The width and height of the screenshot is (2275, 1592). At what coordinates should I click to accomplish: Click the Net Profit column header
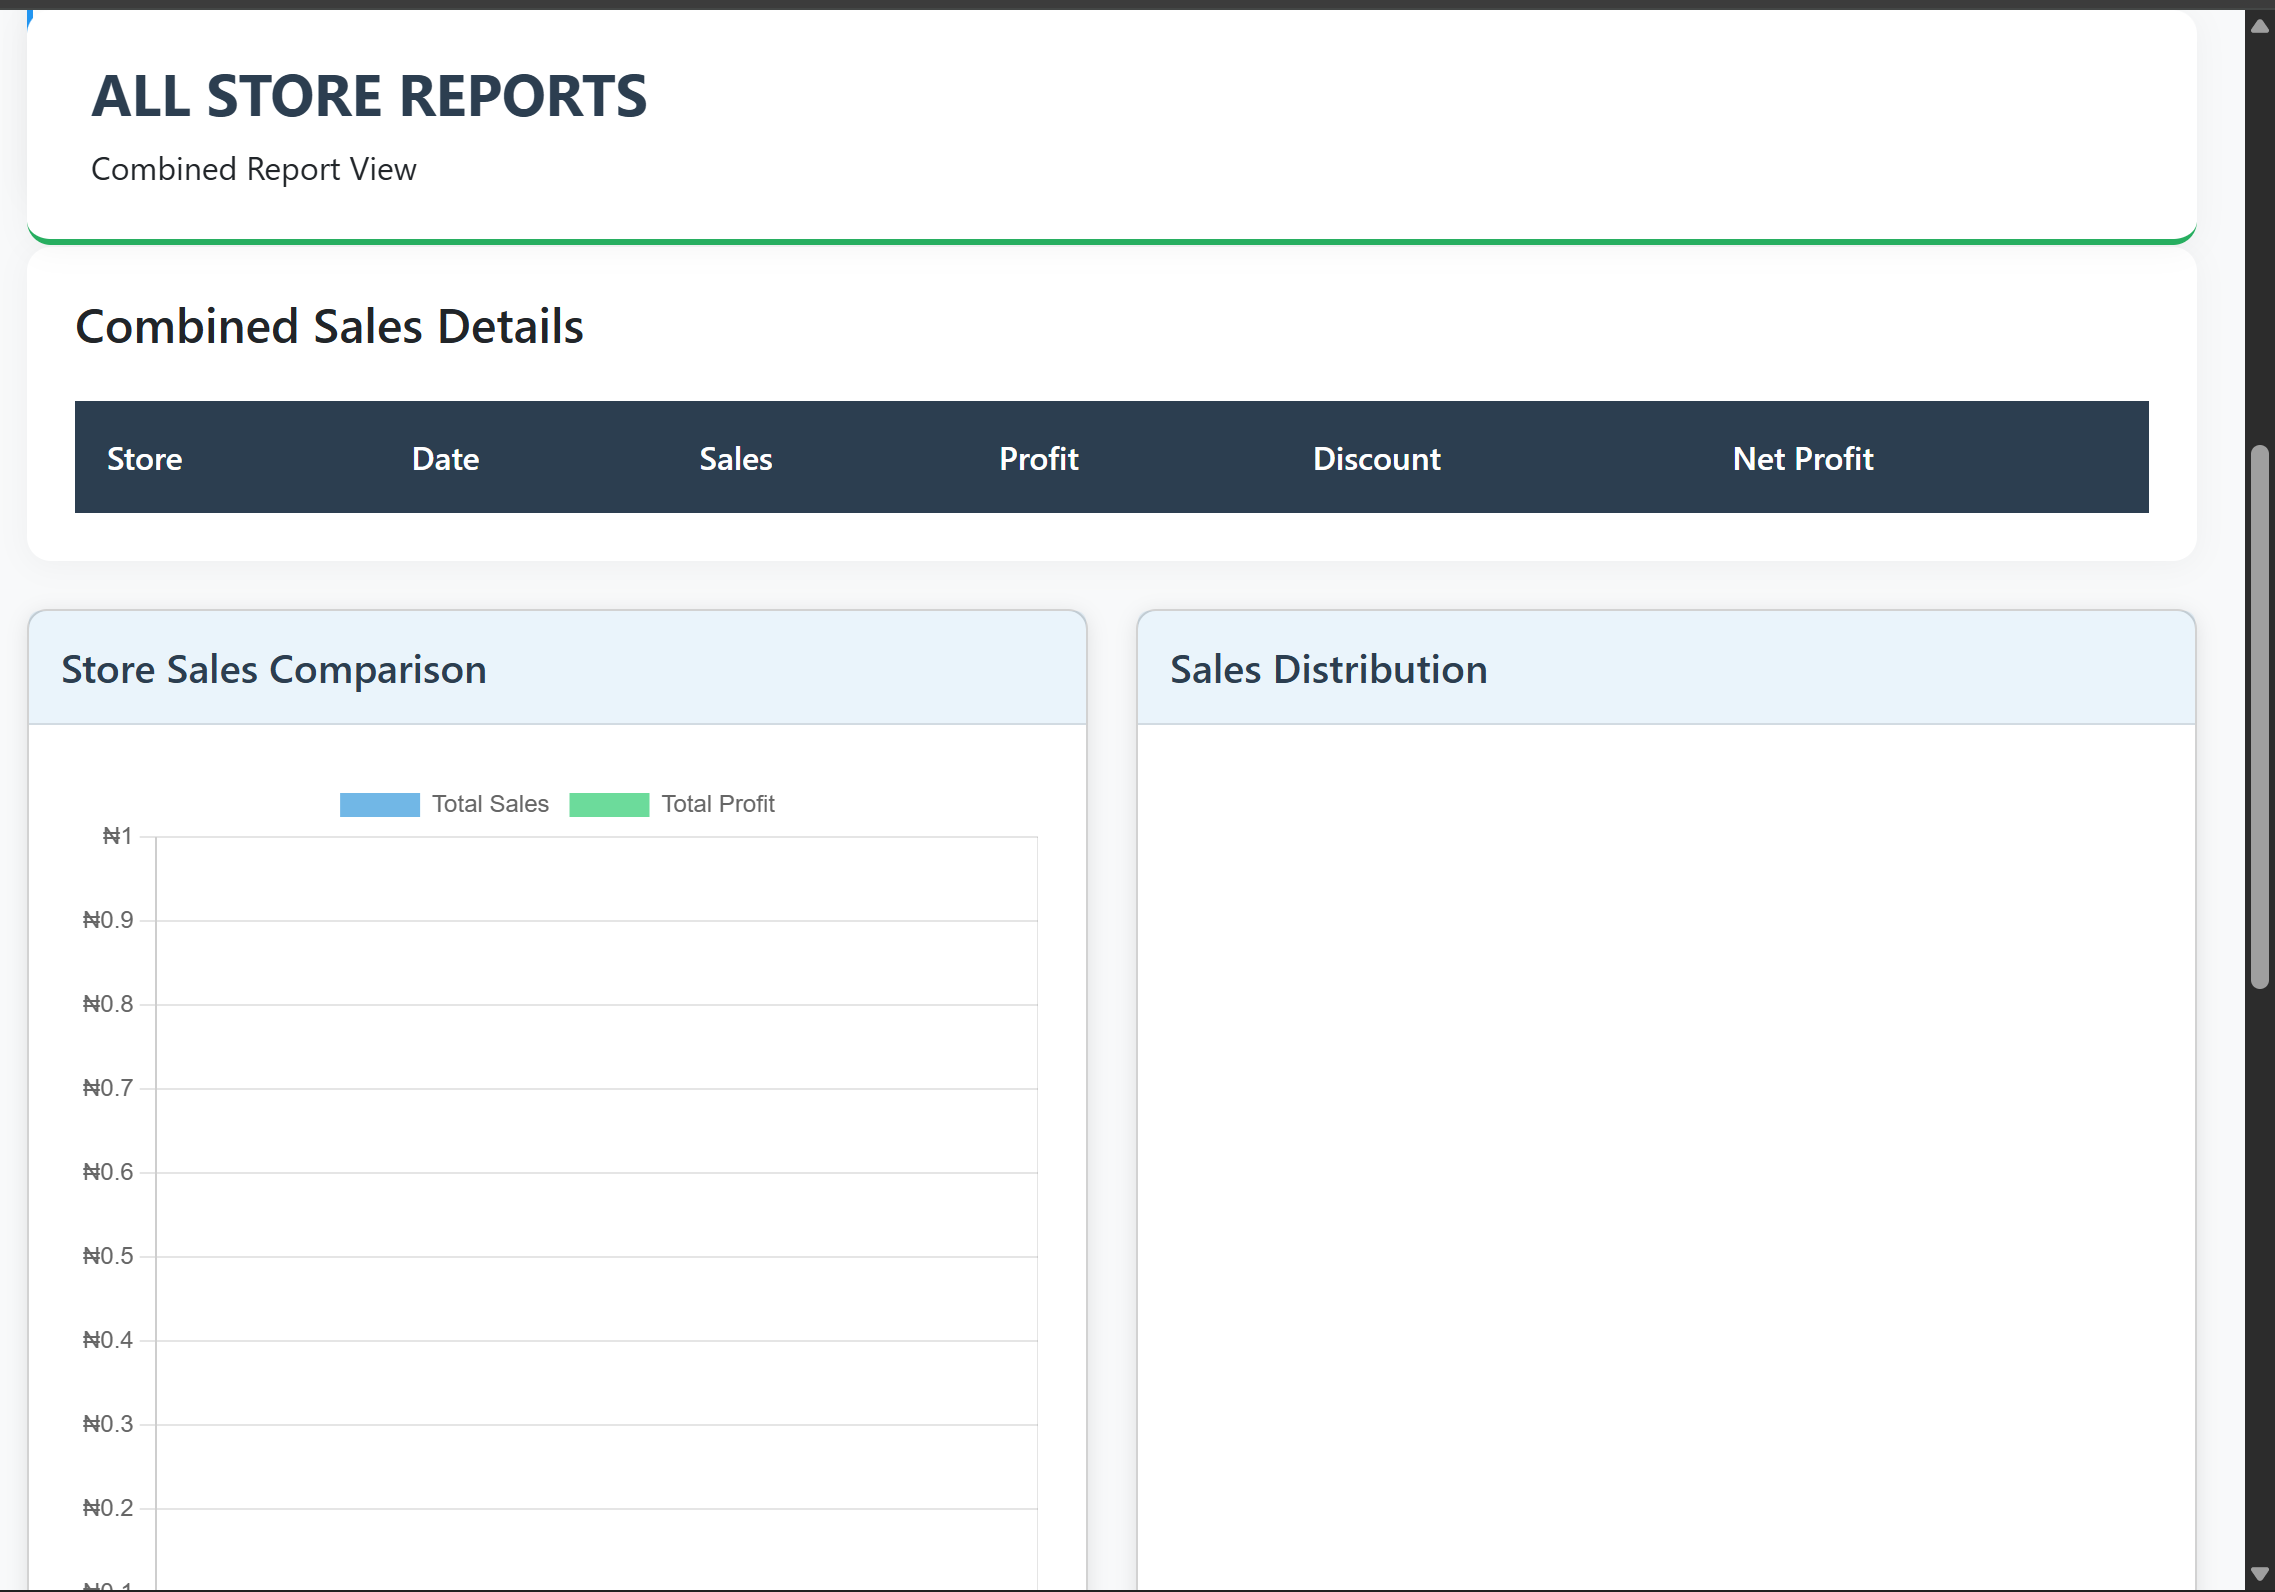(1802, 459)
